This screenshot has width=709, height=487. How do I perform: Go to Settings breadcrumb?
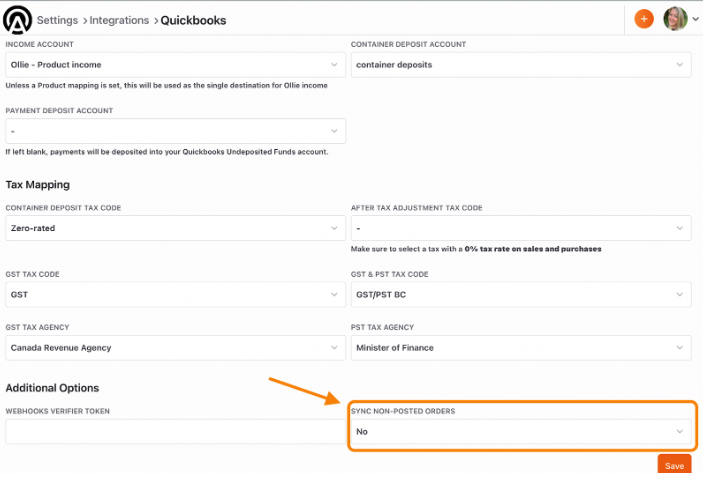pyautogui.click(x=57, y=20)
